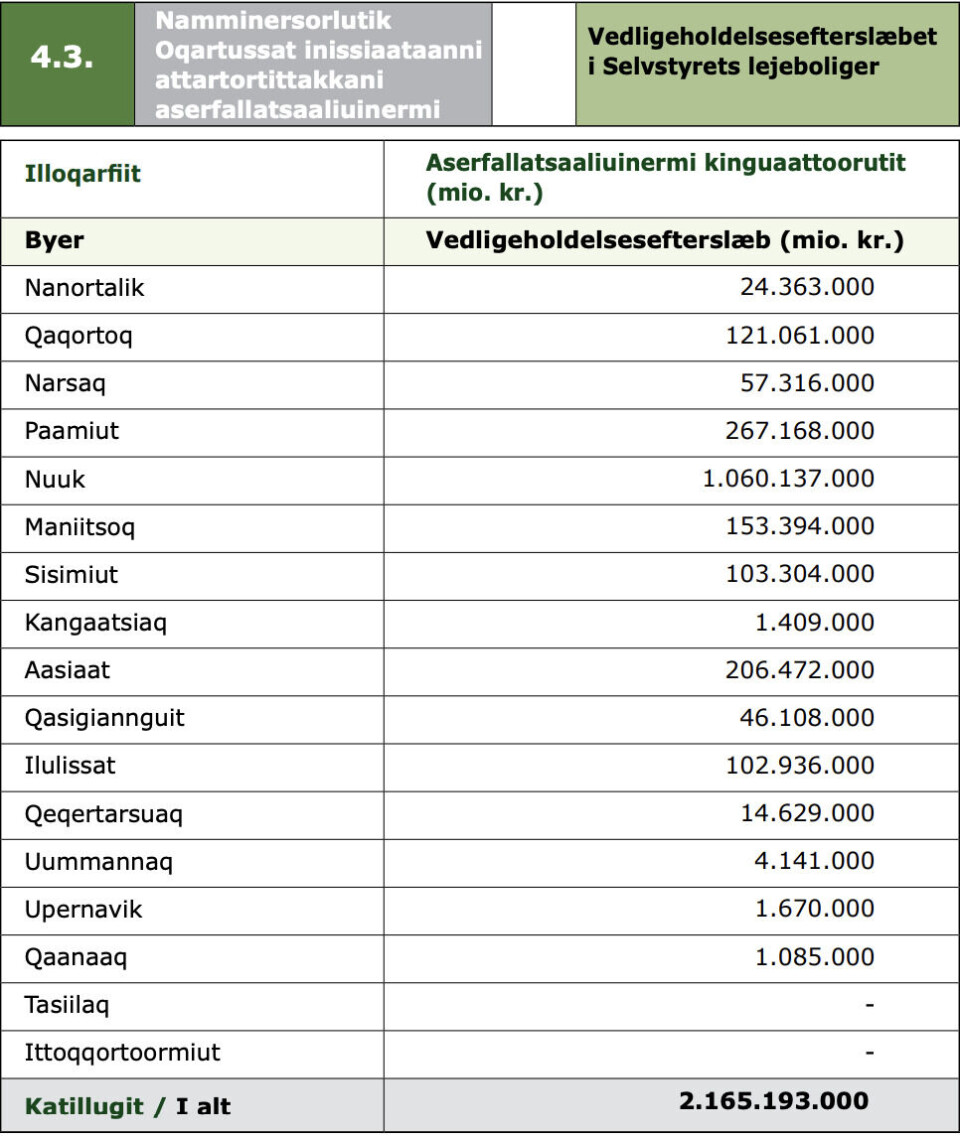Click the Qeqertarsuaq row label
This screenshot has width=960, height=1138.
pos(104,814)
